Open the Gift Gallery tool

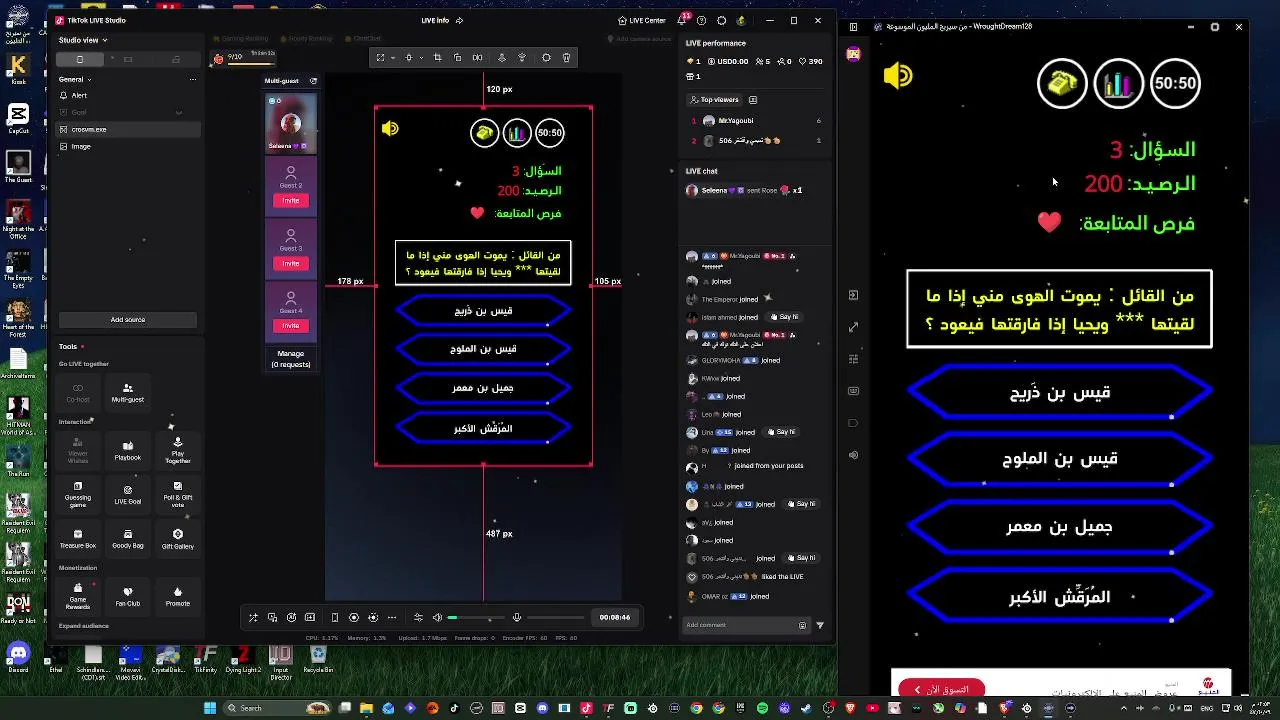177,539
